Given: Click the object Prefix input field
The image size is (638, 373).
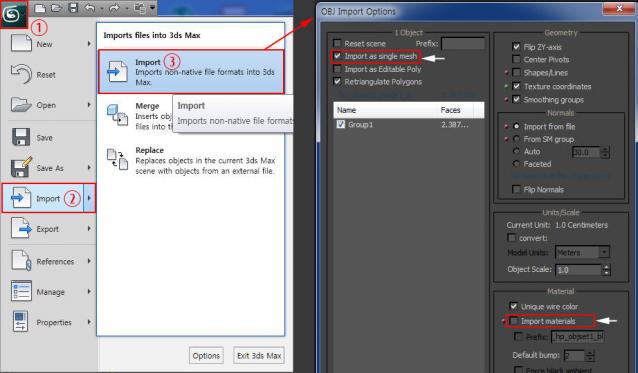Looking at the screenshot, I should [x=463, y=43].
